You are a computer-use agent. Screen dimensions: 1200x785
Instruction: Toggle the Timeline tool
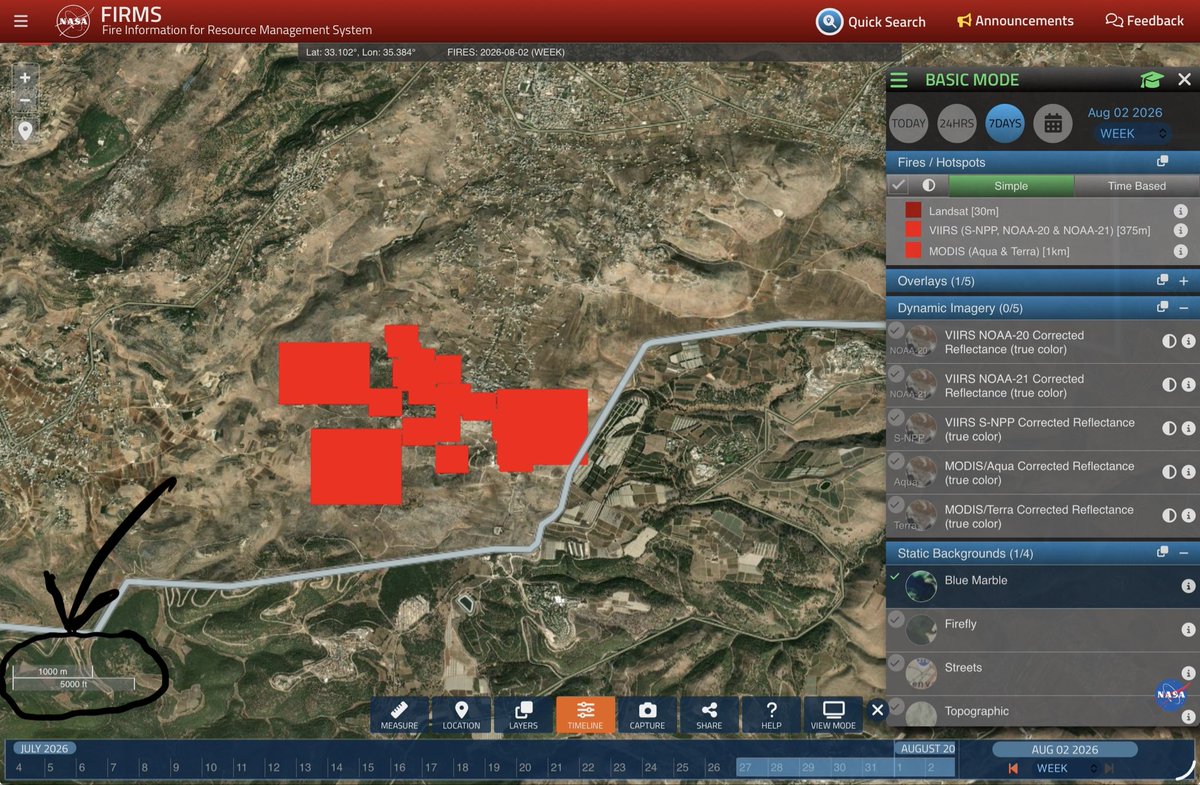click(585, 714)
